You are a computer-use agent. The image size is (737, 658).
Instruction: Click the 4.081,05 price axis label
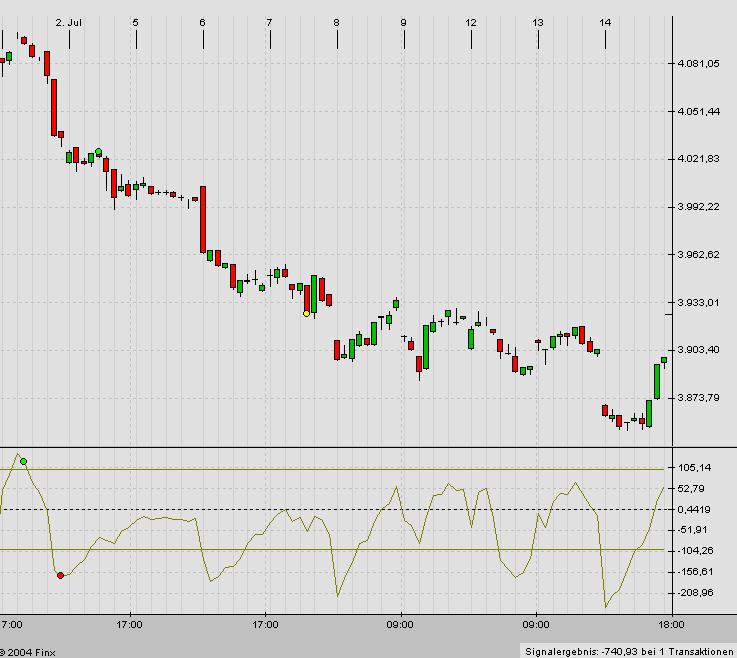(699, 63)
